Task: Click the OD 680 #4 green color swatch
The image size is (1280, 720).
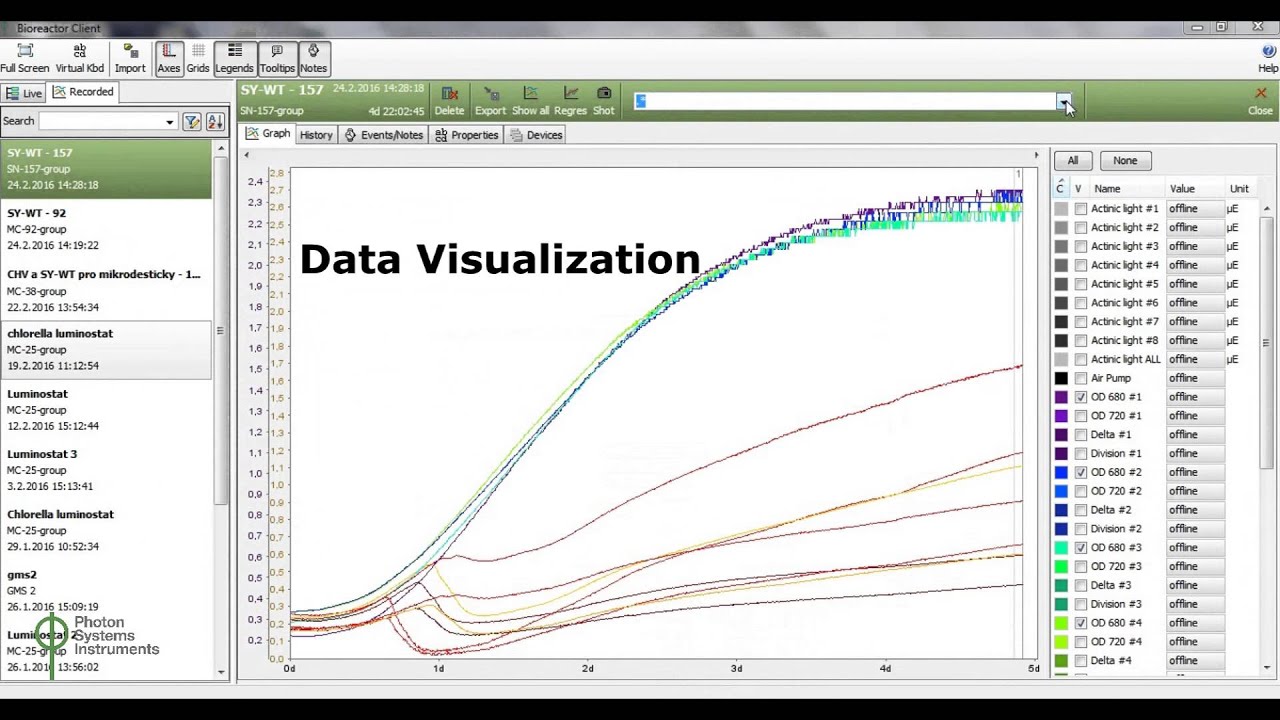Action: click(1061, 622)
